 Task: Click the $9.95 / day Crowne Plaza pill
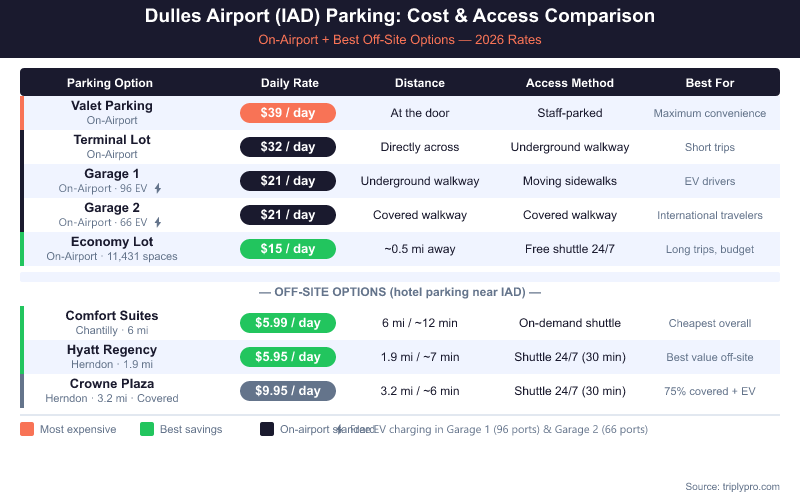click(x=288, y=391)
